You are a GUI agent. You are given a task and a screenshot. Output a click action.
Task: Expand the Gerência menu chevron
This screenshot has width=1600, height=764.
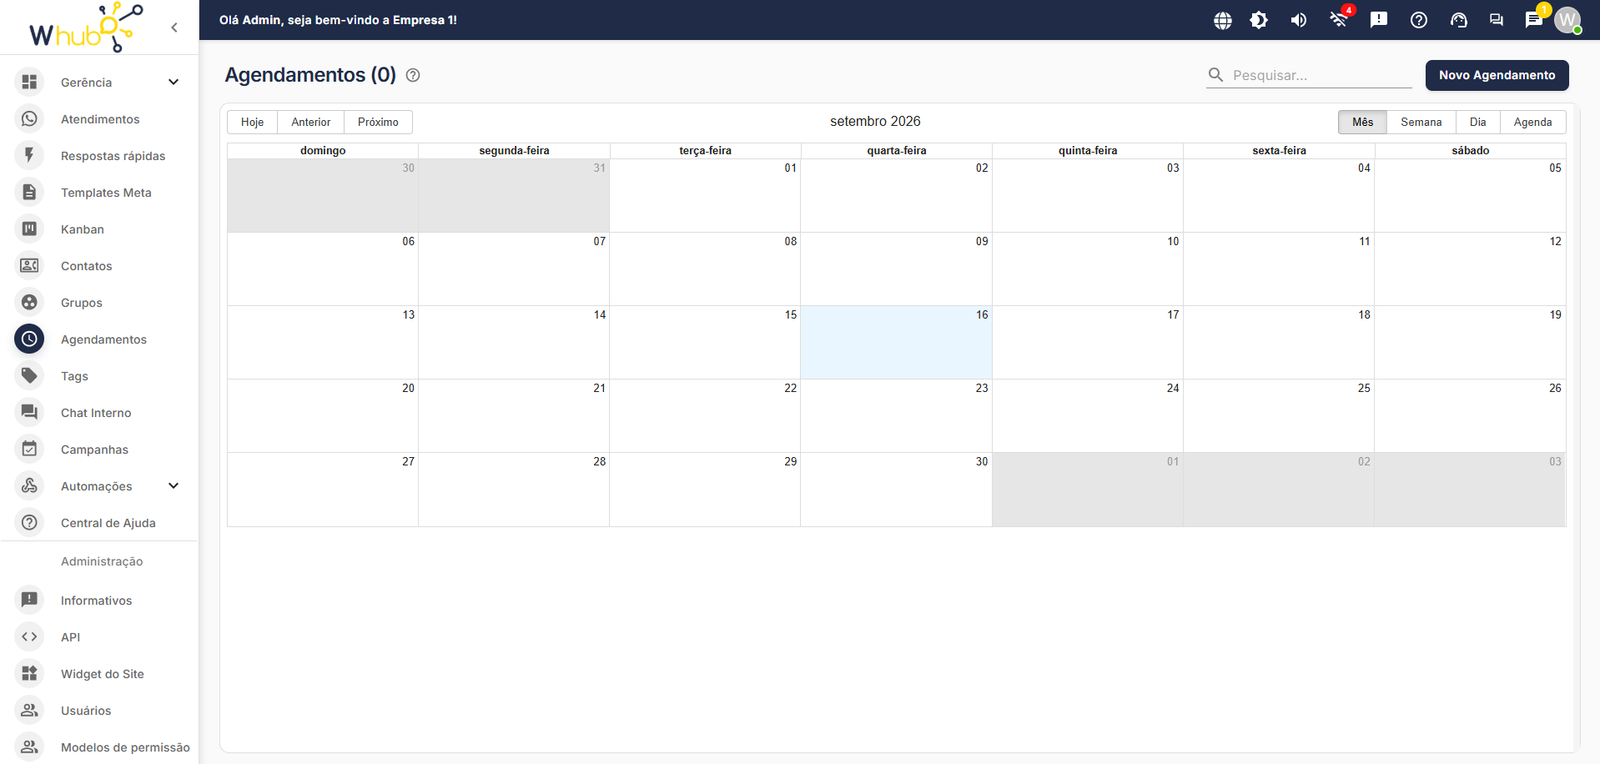173,82
